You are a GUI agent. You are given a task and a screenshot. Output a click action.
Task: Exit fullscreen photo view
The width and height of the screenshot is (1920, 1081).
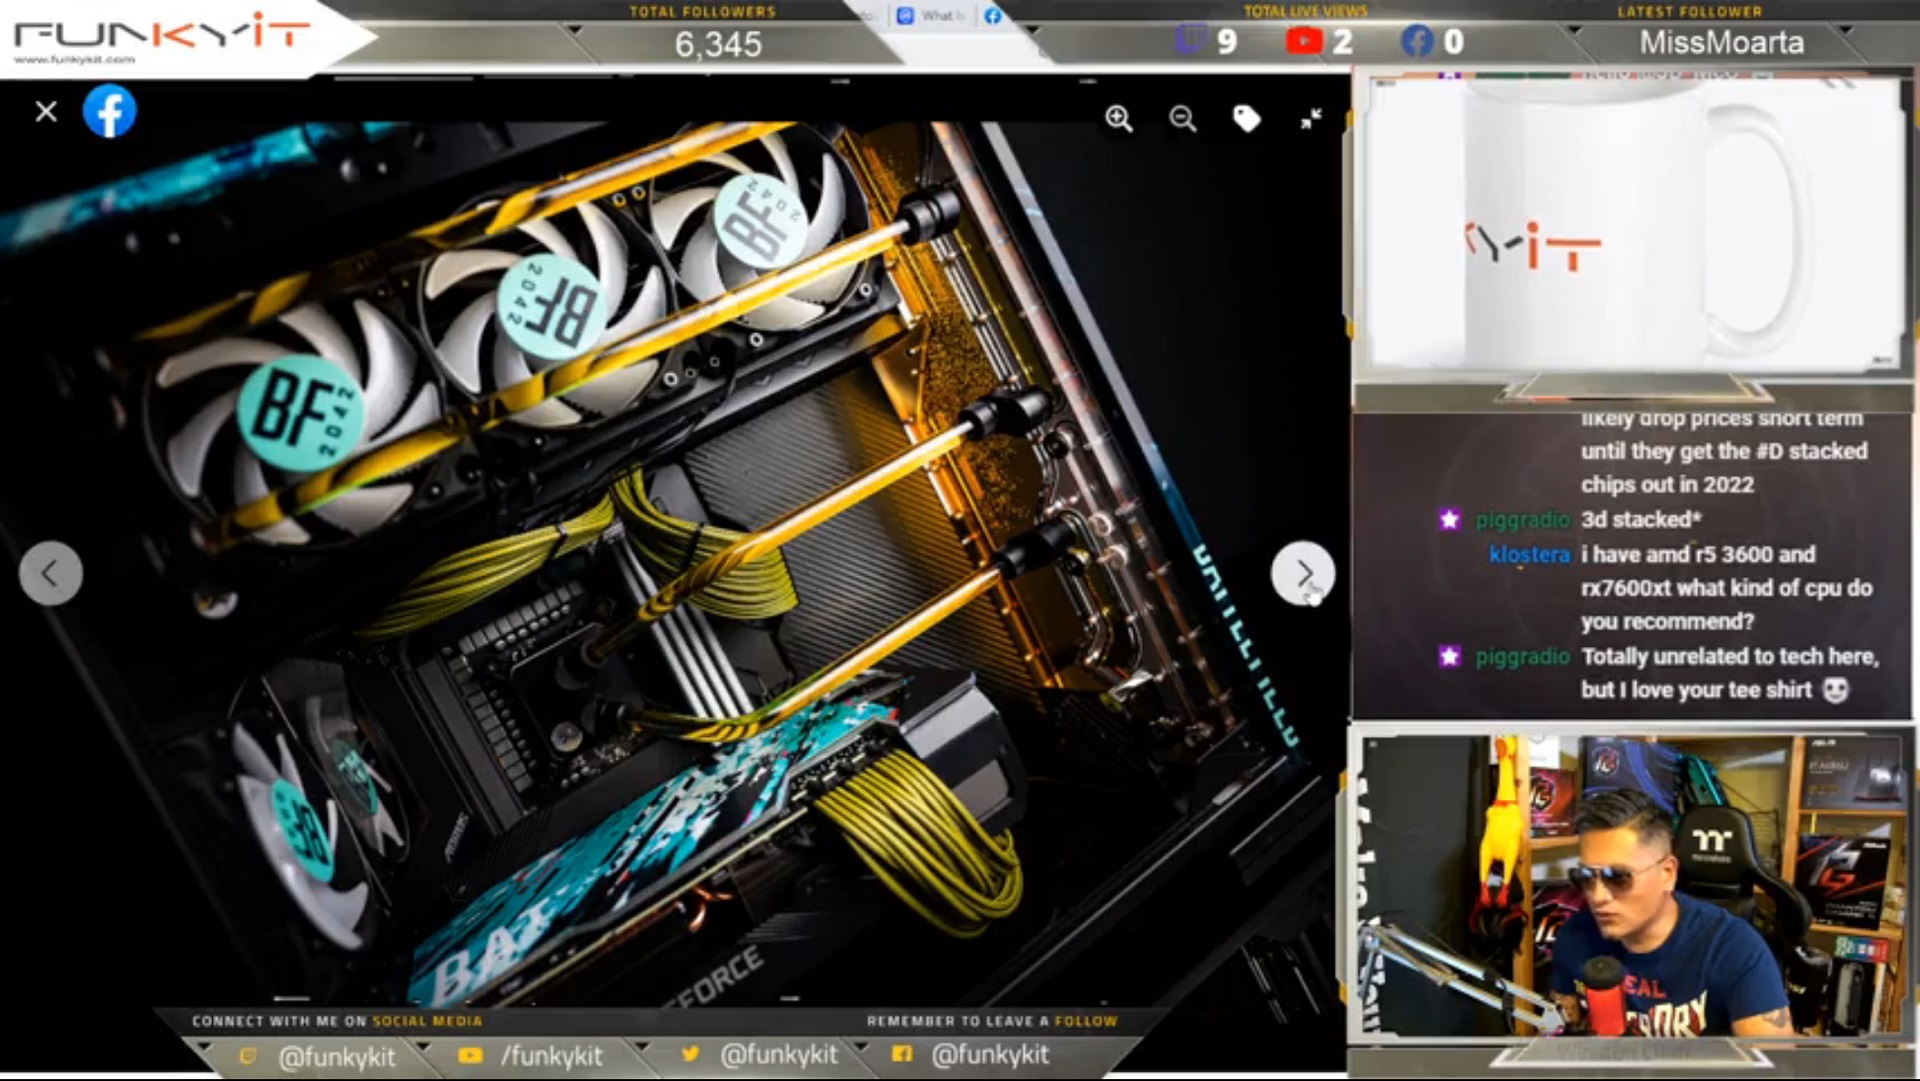1311,119
